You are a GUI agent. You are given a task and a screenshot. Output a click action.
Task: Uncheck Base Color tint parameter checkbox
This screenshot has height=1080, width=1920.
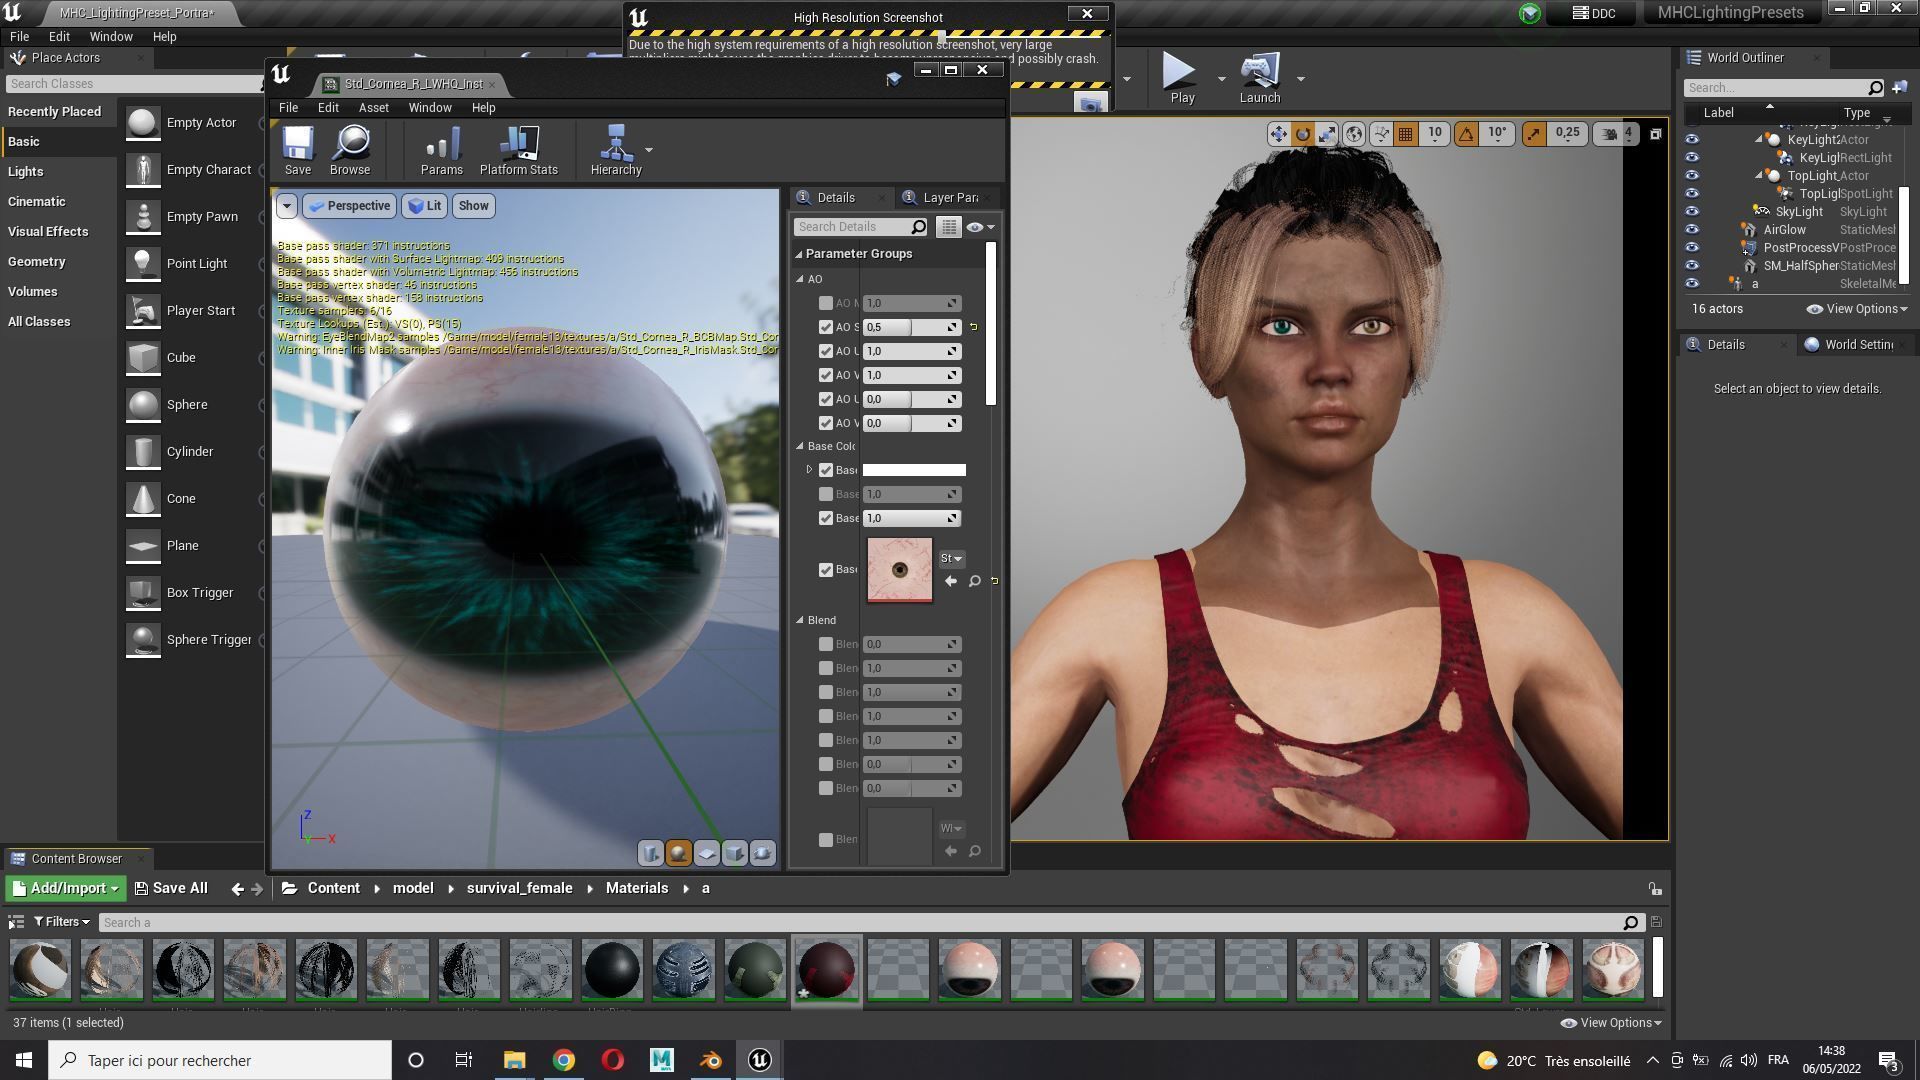[x=825, y=470]
